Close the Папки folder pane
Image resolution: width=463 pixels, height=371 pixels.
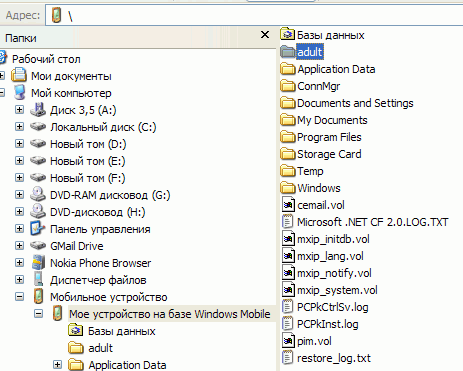point(265,34)
